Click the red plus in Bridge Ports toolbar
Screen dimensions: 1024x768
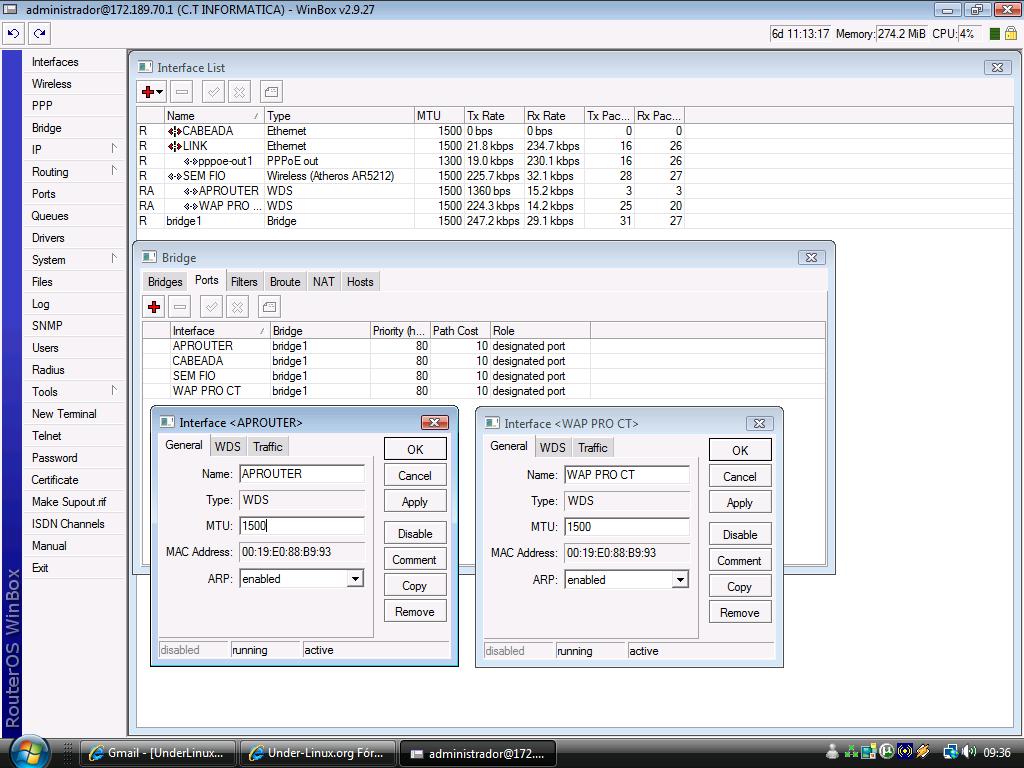pos(154,307)
